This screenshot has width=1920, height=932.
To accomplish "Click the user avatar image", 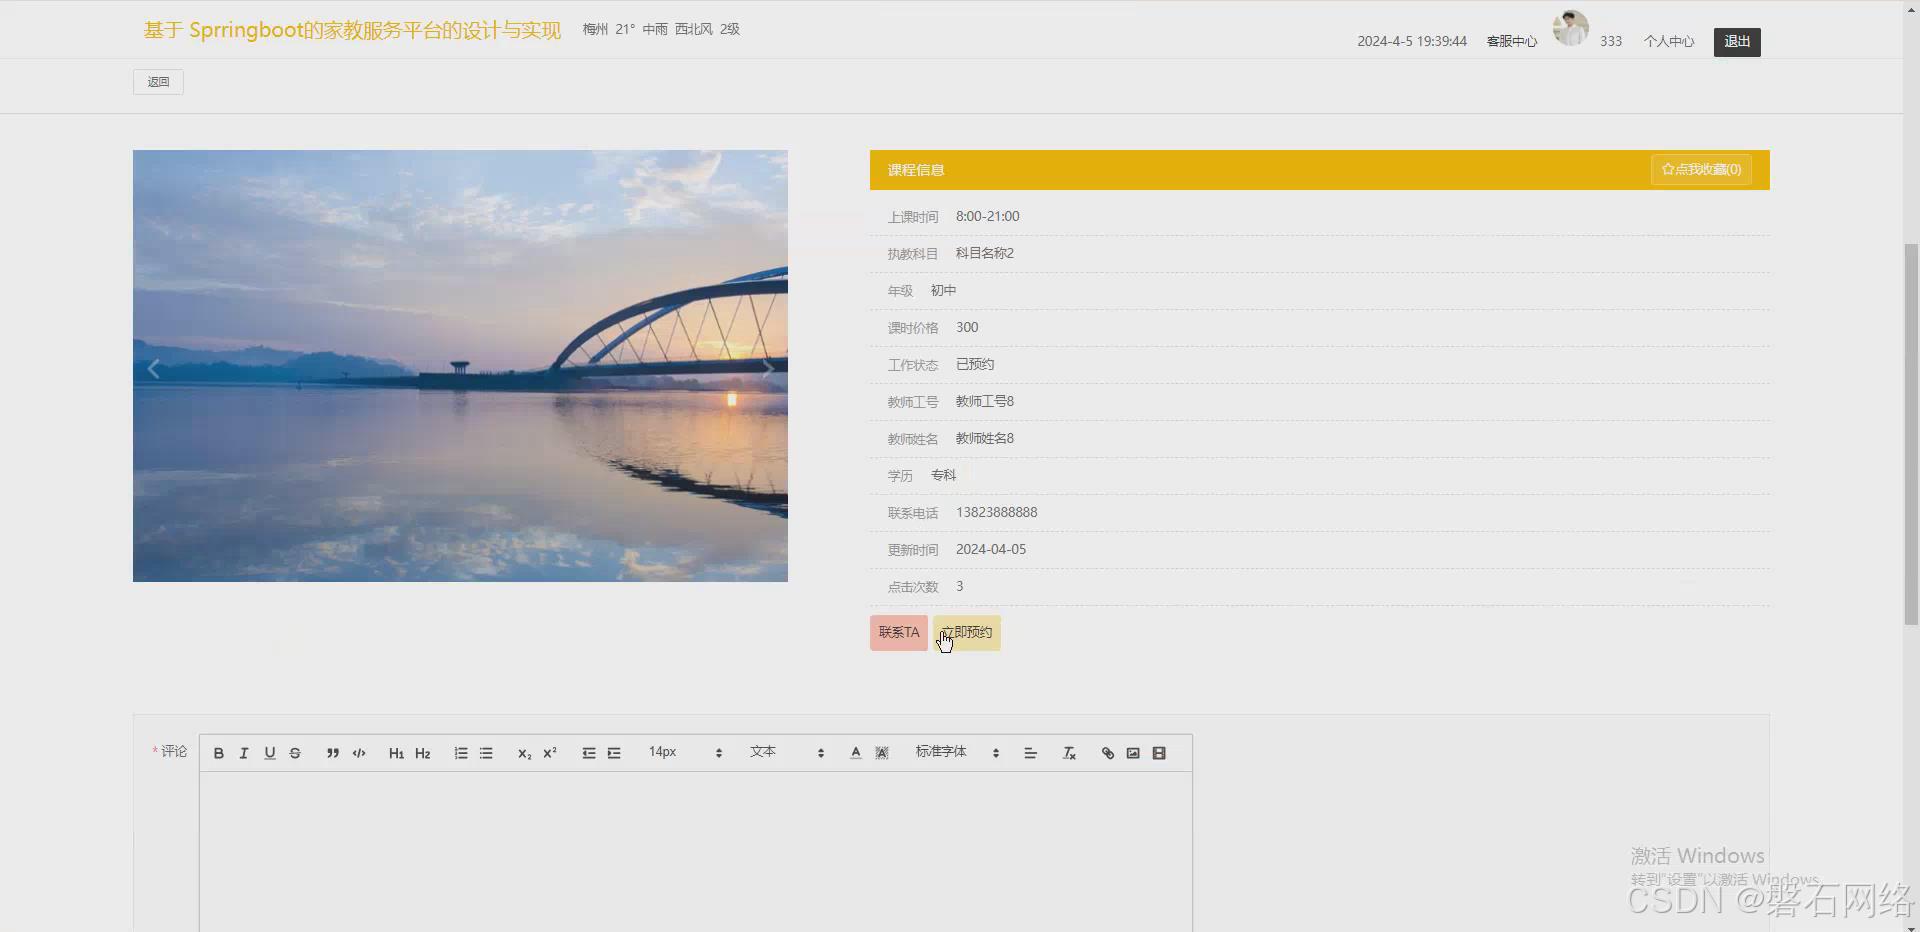I will point(1570,28).
